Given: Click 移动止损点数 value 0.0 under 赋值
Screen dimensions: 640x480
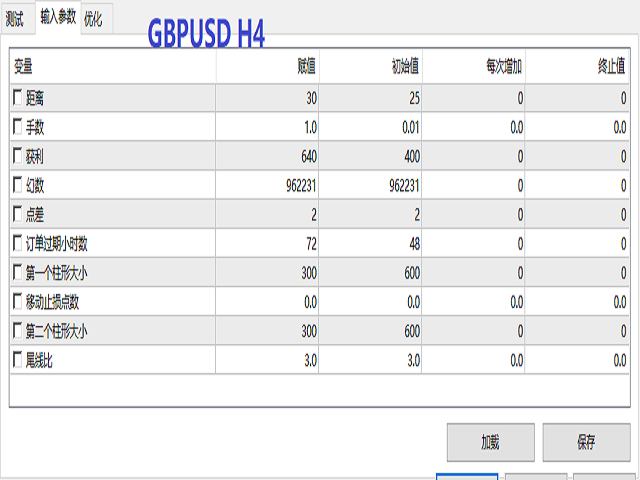Looking at the screenshot, I should coord(267,302).
